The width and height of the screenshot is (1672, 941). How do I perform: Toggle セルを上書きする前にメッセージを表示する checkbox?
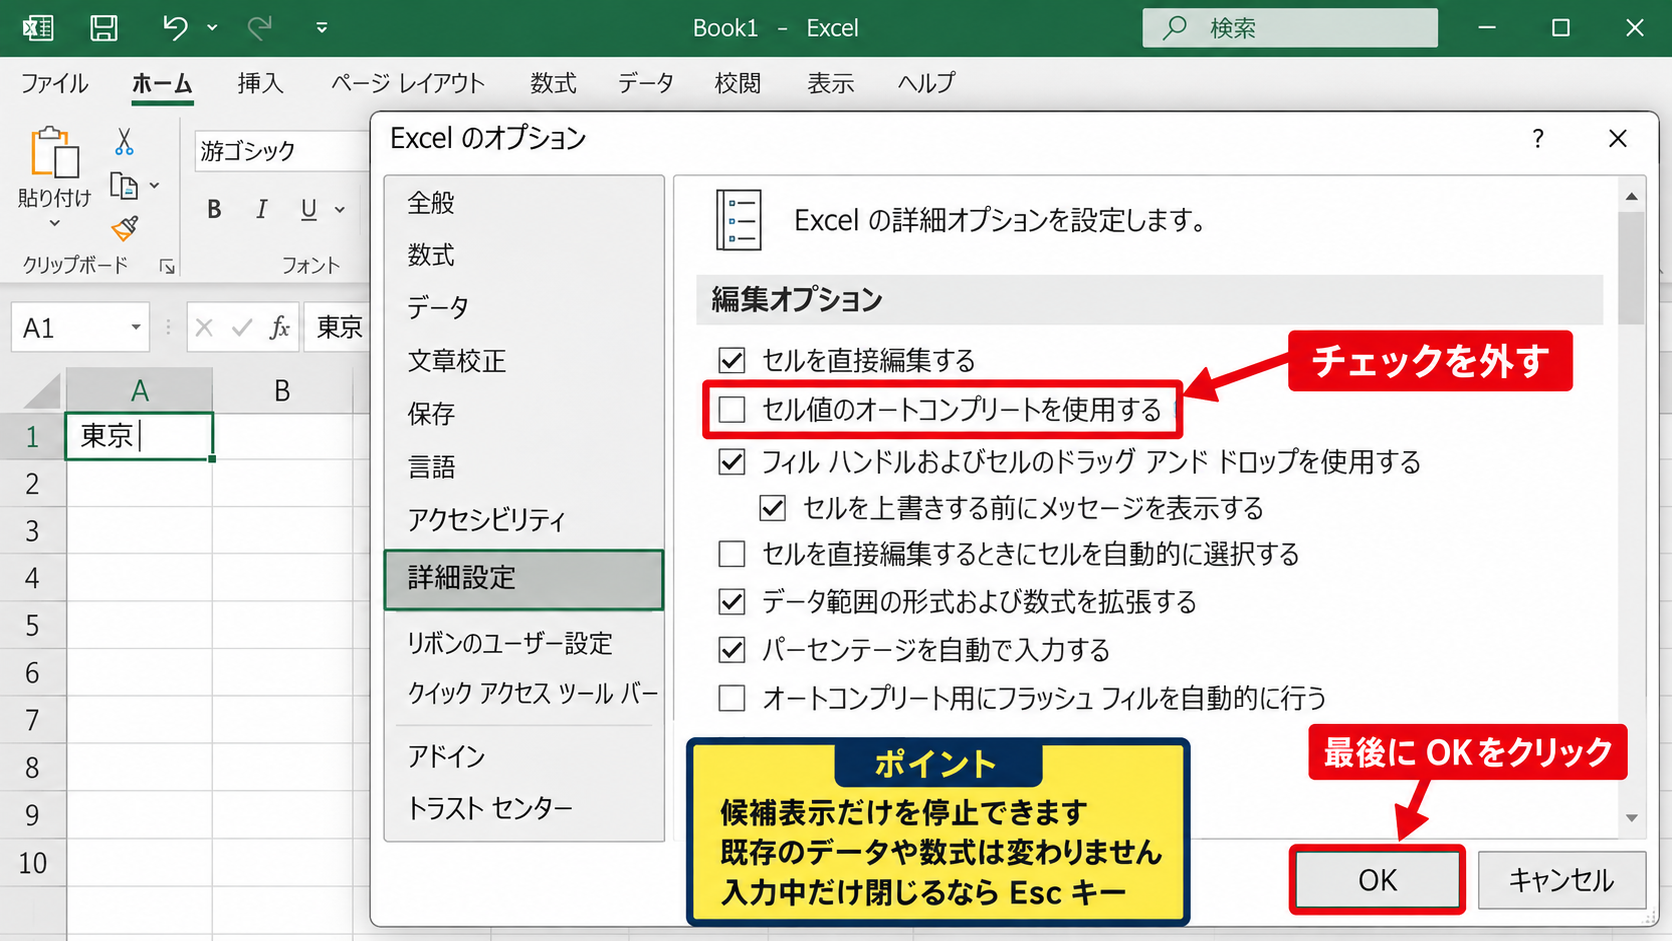point(773,508)
